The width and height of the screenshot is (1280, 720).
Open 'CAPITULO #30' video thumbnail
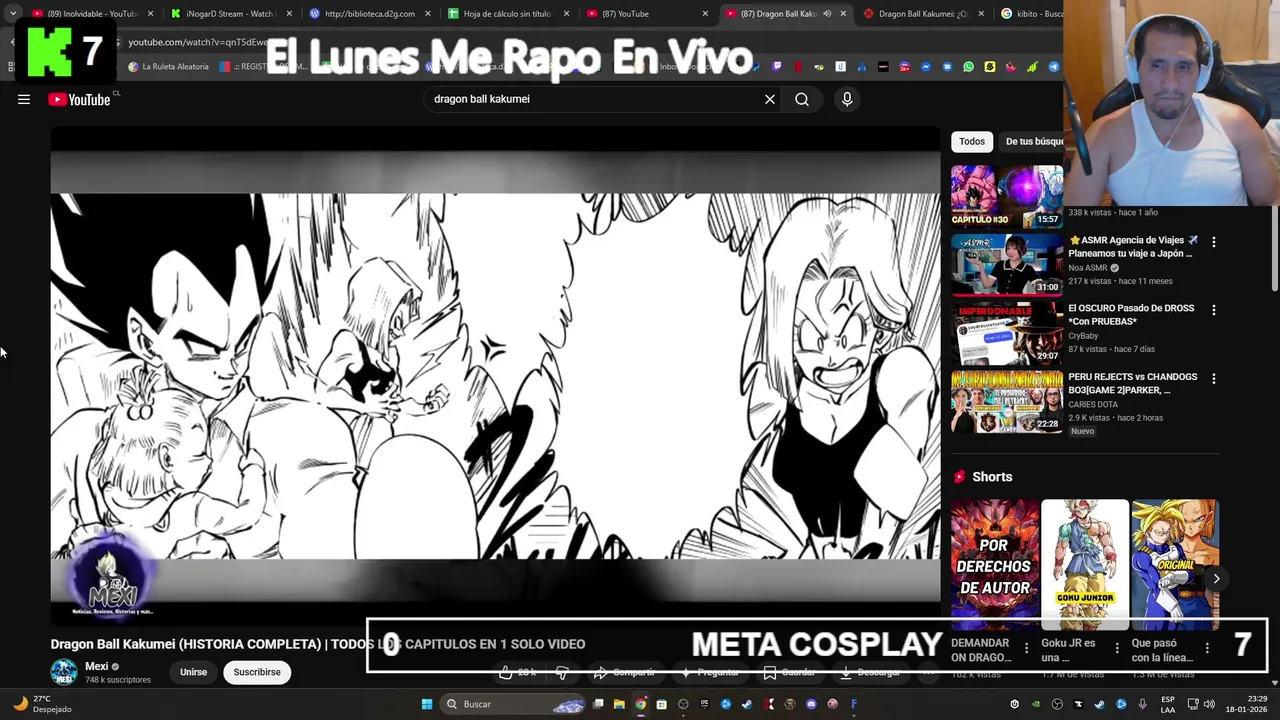[1007, 196]
